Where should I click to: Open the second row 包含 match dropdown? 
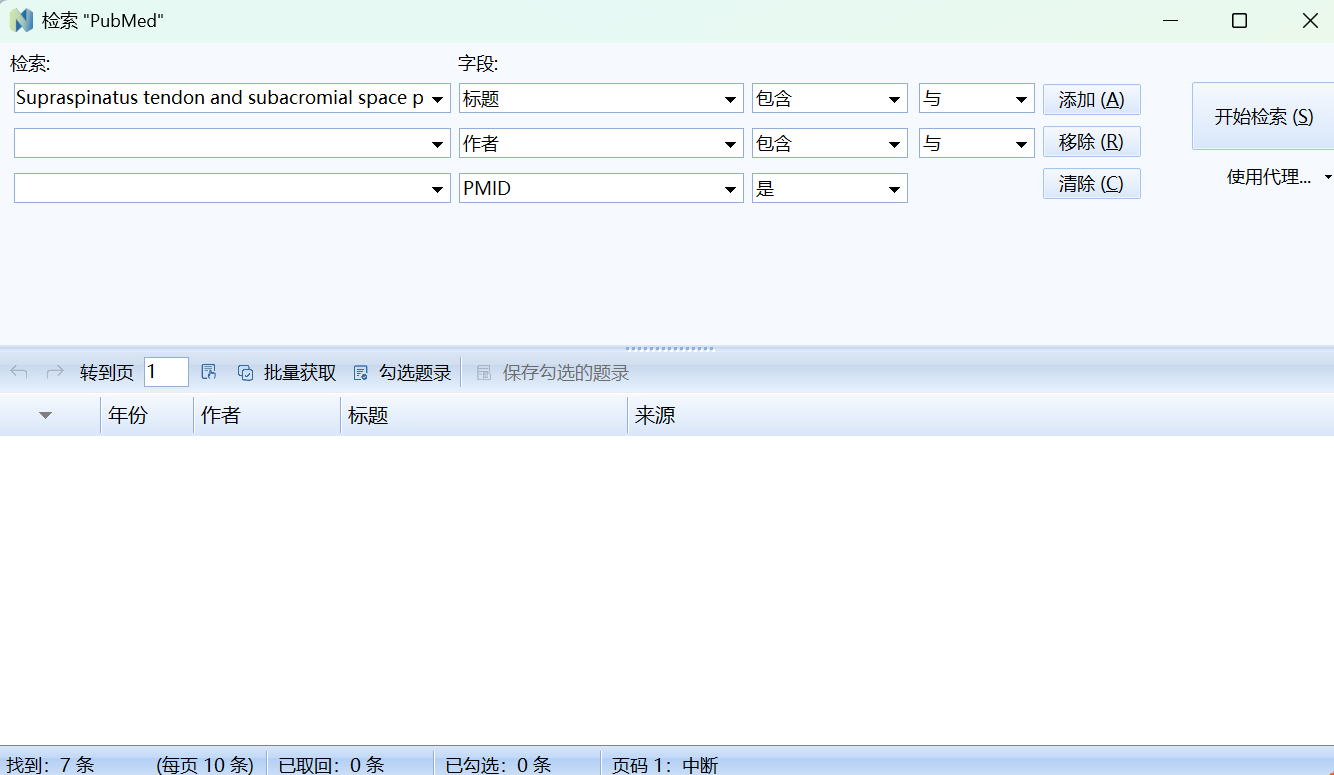(x=894, y=144)
